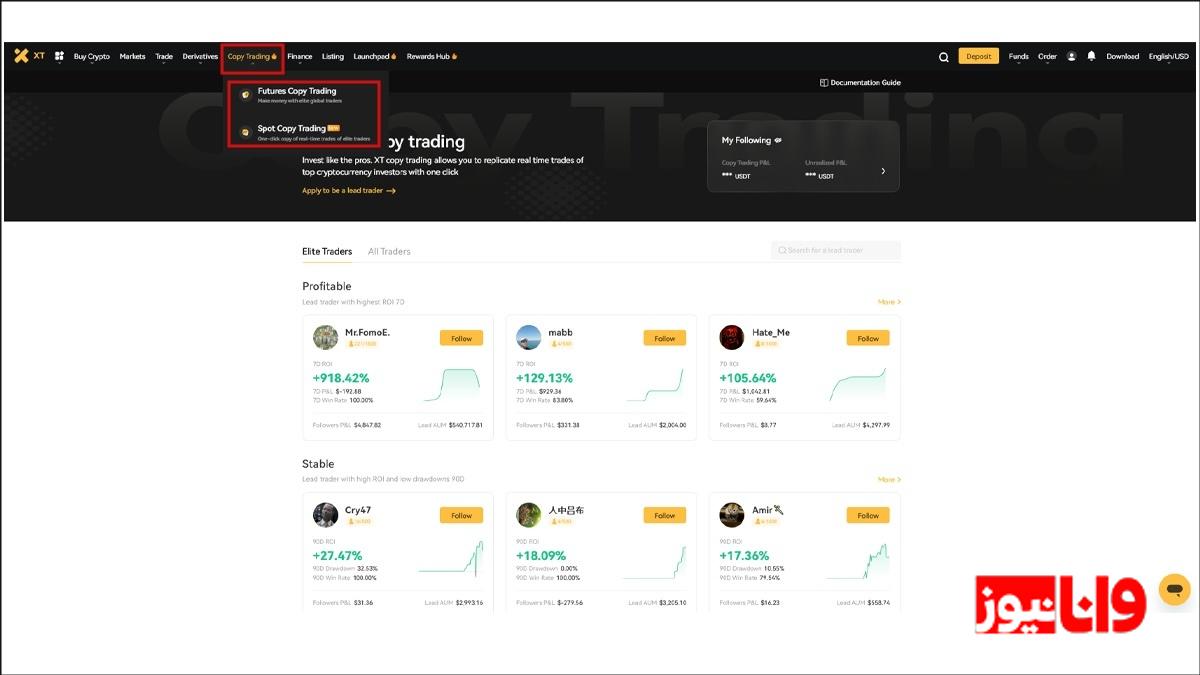This screenshot has height=675, width=1200.
Task: Follow trader Amir
Action: [x=868, y=516]
